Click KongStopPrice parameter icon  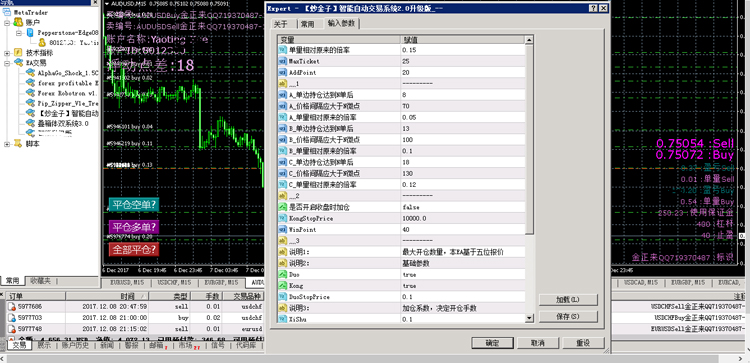pos(282,218)
